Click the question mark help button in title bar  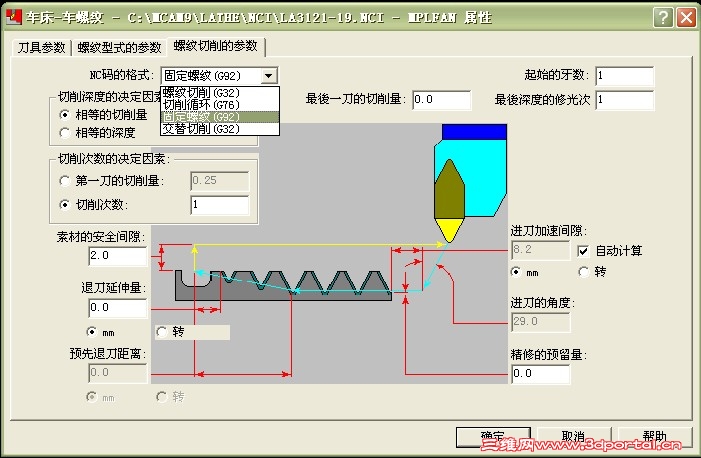coord(663,17)
